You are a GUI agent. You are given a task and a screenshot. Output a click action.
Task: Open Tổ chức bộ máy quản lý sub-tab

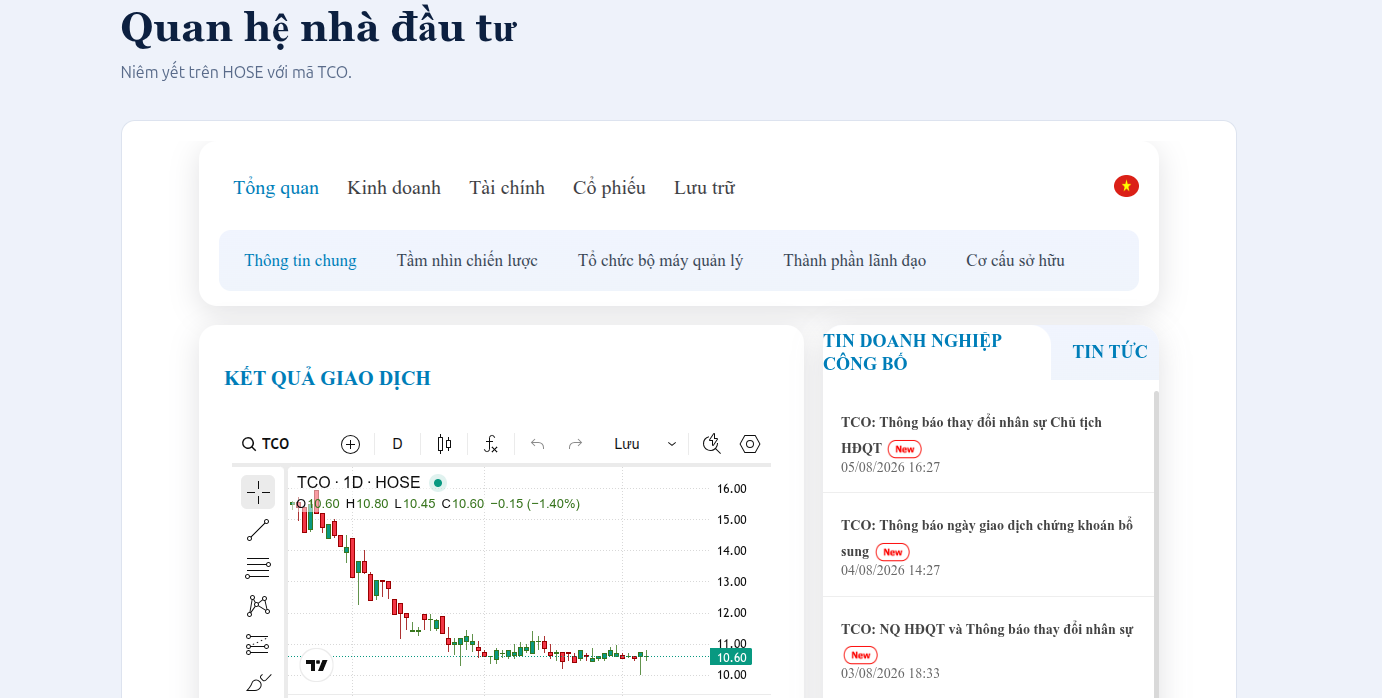click(660, 261)
